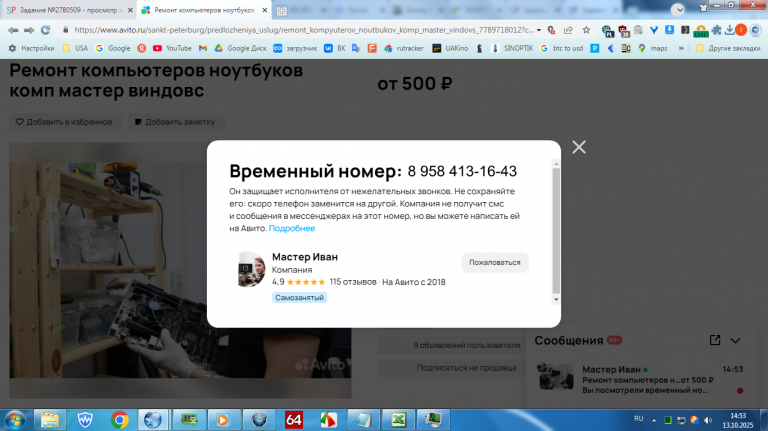Open the rutracker bookmark

click(404, 48)
